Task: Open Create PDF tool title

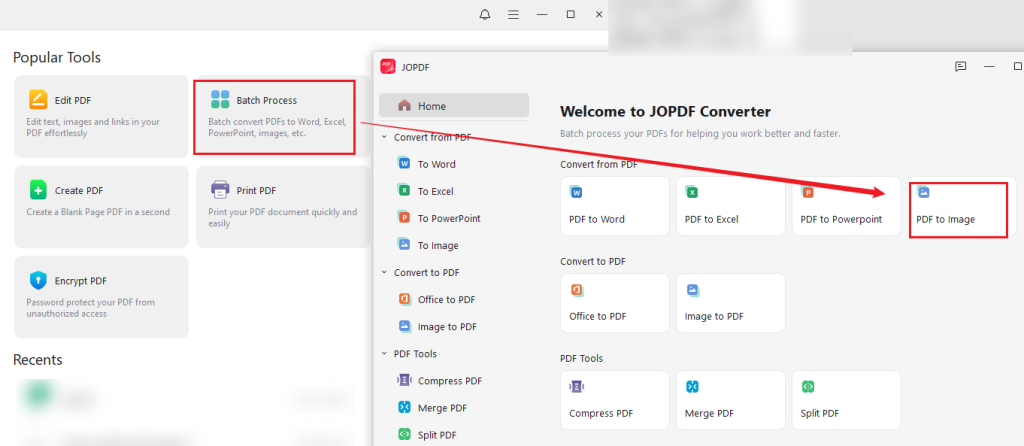Action: click(79, 191)
